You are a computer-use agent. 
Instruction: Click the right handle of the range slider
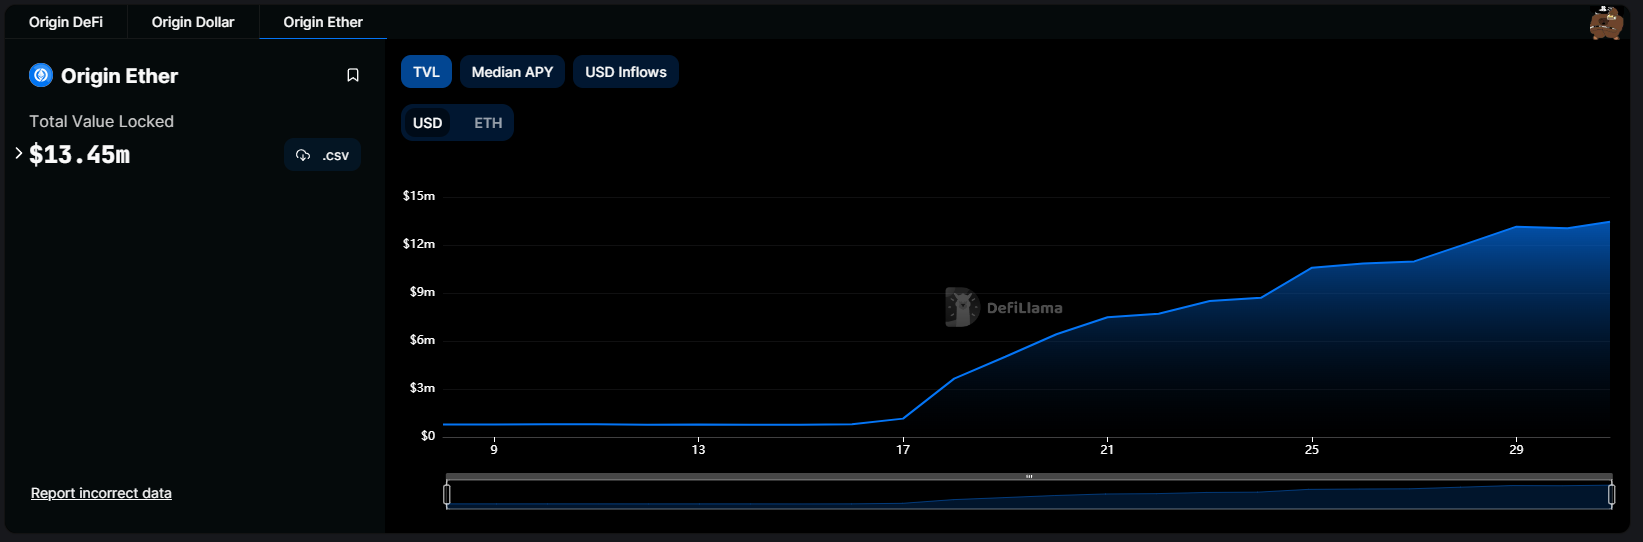[1611, 494]
